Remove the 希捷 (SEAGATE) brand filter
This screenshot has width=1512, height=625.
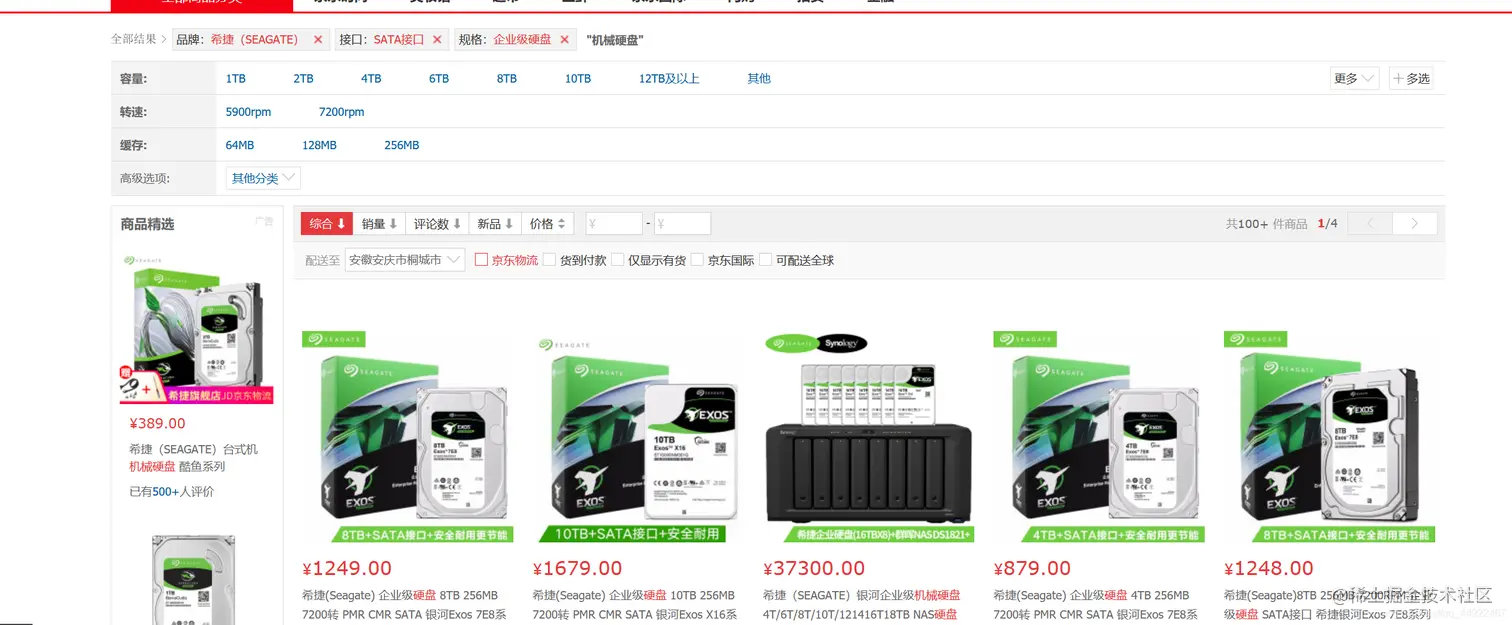(318, 40)
